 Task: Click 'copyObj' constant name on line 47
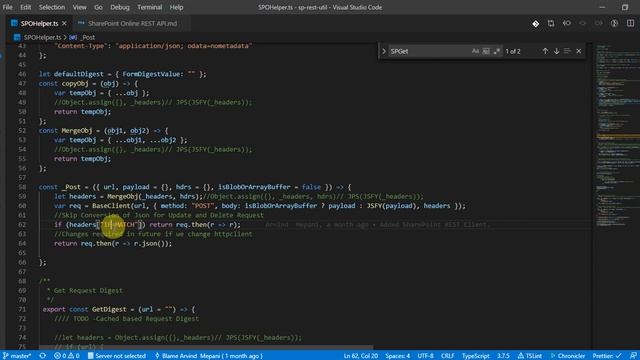pyautogui.click(x=75, y=84)
